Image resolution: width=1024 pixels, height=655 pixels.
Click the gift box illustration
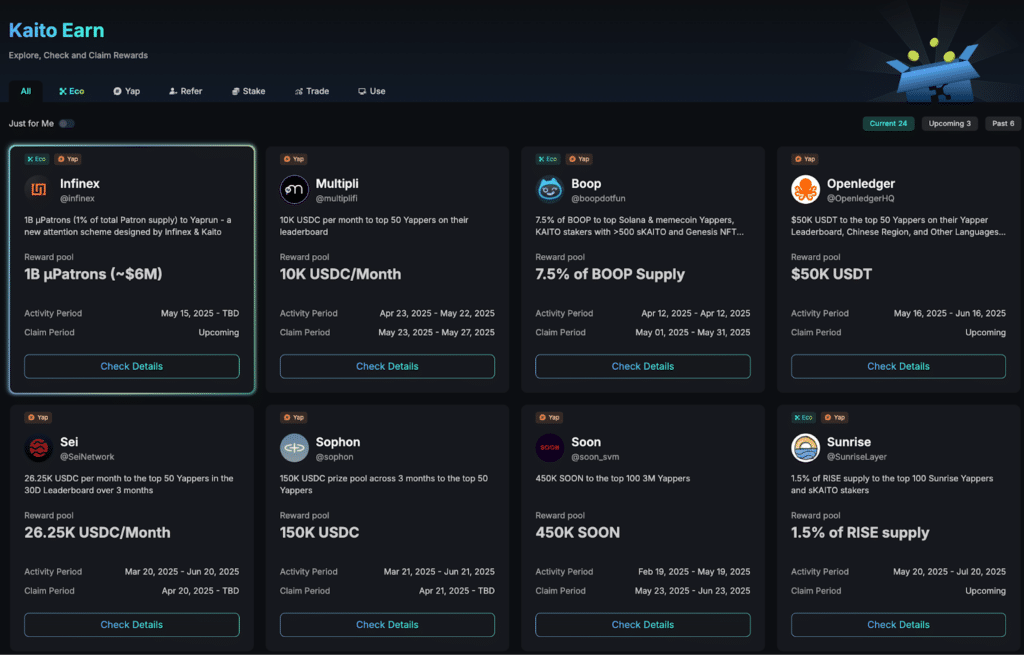[x=935, y=71]
